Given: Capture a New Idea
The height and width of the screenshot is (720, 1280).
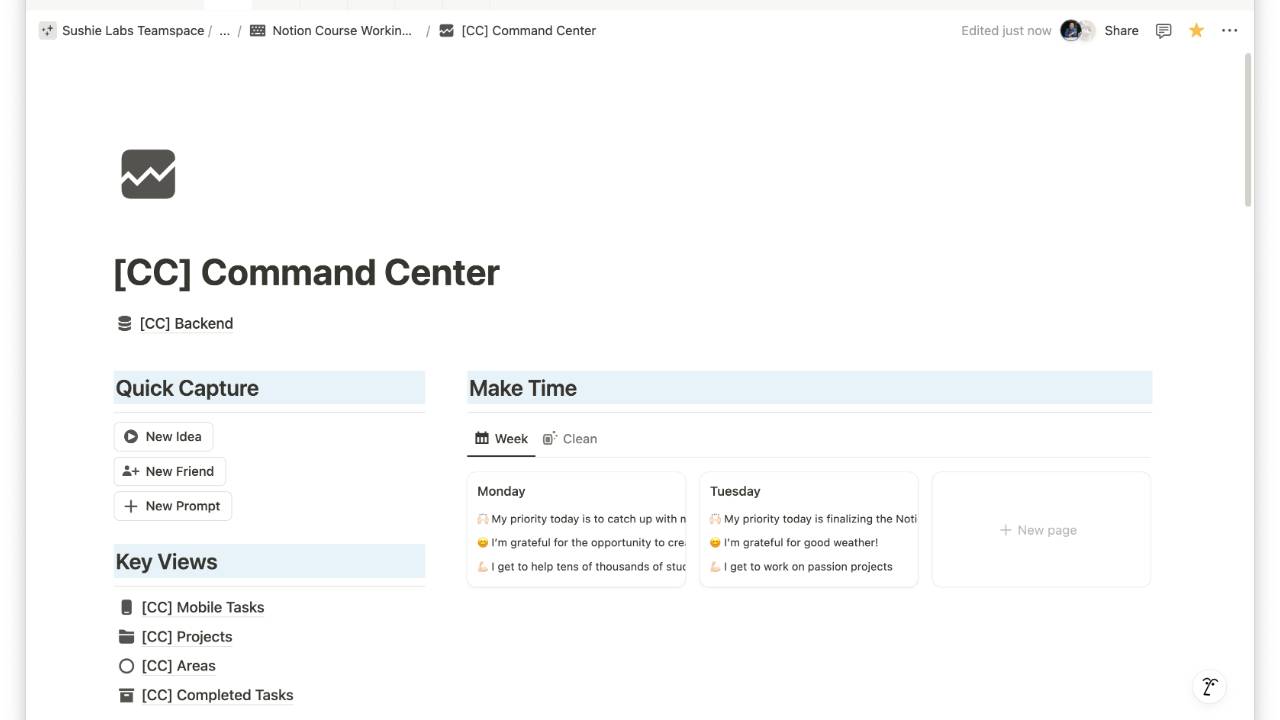Looking at the screenshot, I should coord(163,436).
